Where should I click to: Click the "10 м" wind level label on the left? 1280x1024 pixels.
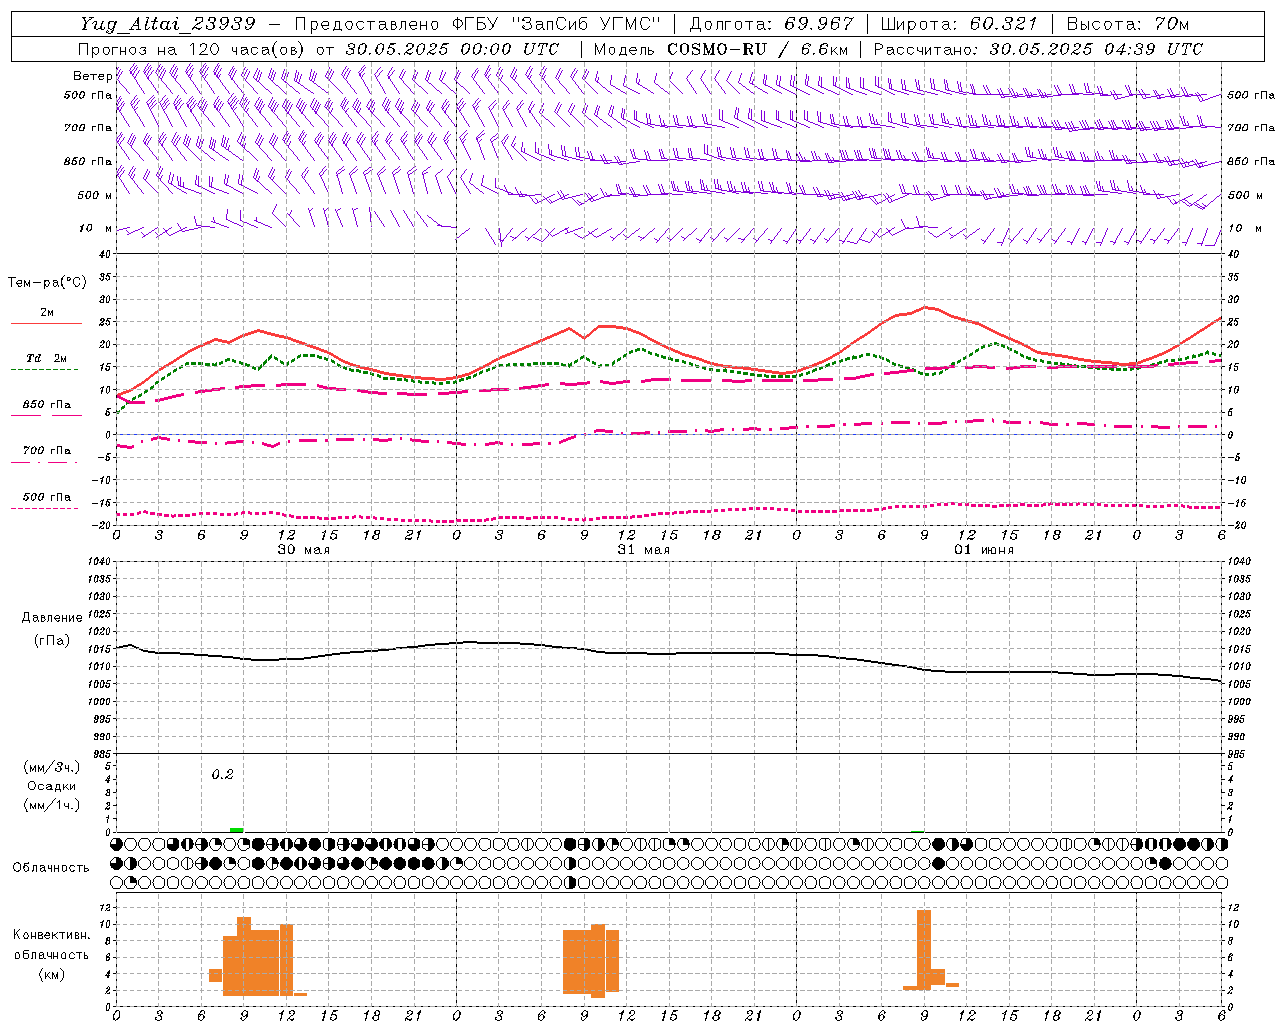[x=95, y=228]
